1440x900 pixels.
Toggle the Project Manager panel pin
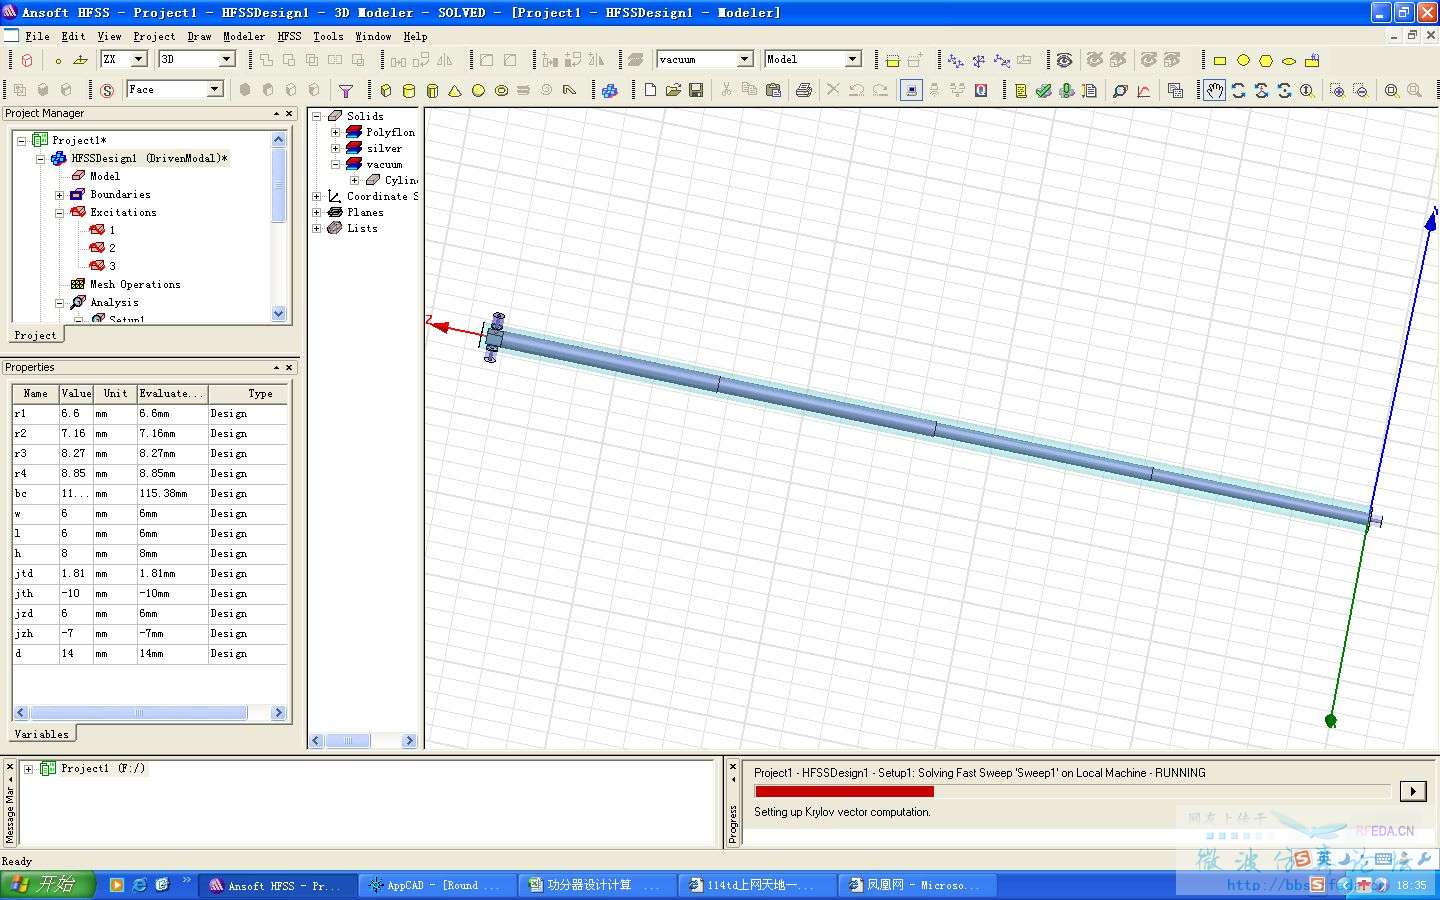[x=276, y=114]
